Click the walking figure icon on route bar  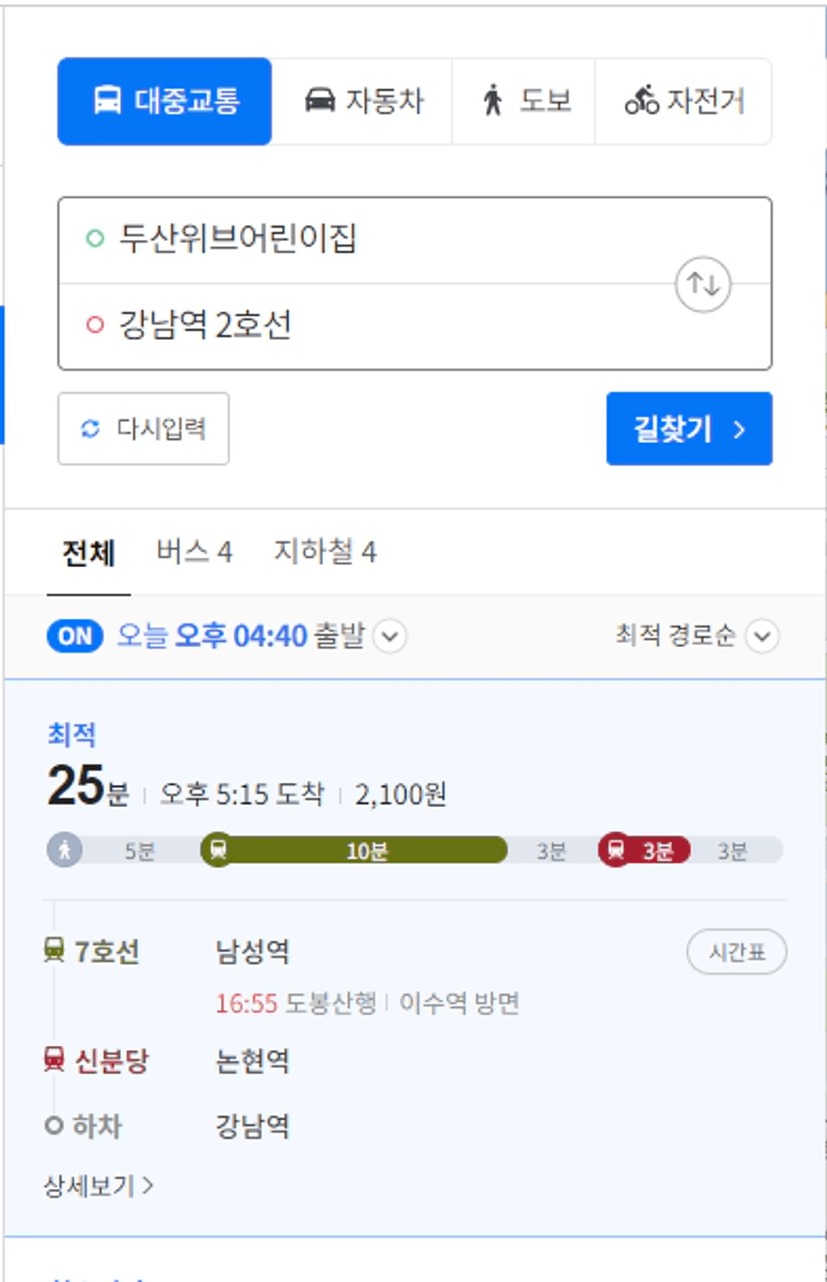(x=64, y=850)
